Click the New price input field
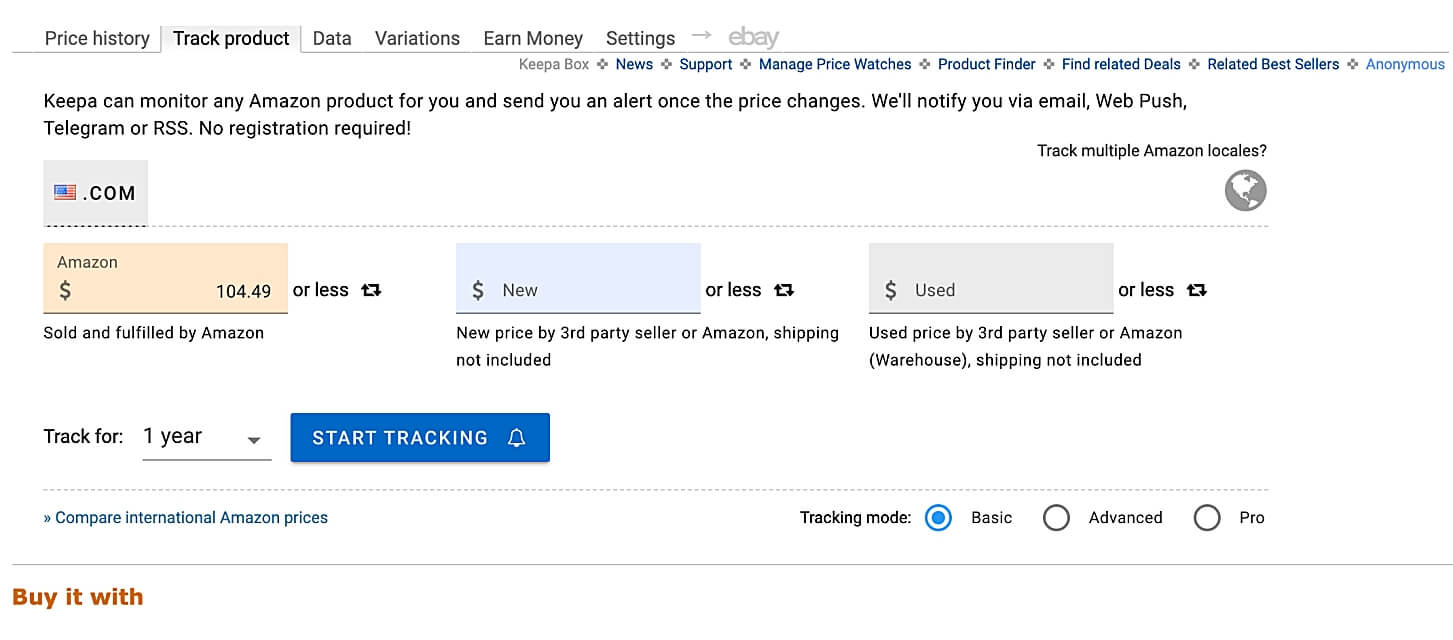Screen dimensions: 1453x640 pos(578,279)
